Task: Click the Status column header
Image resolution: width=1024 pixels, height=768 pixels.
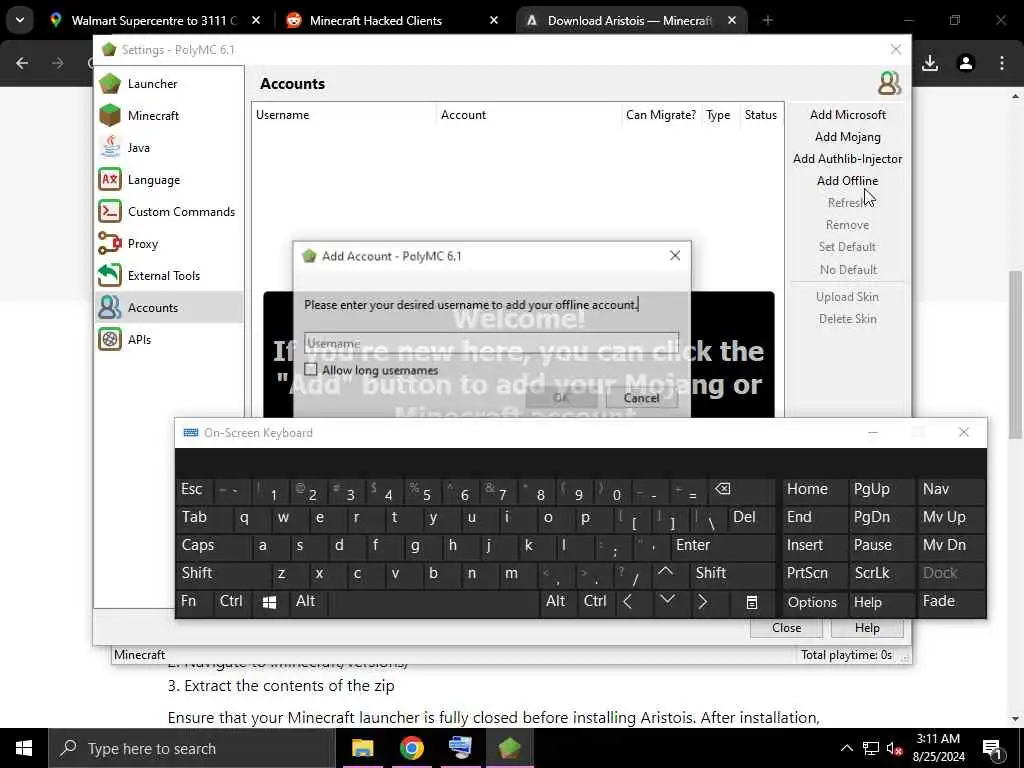Action: (761, 115)
